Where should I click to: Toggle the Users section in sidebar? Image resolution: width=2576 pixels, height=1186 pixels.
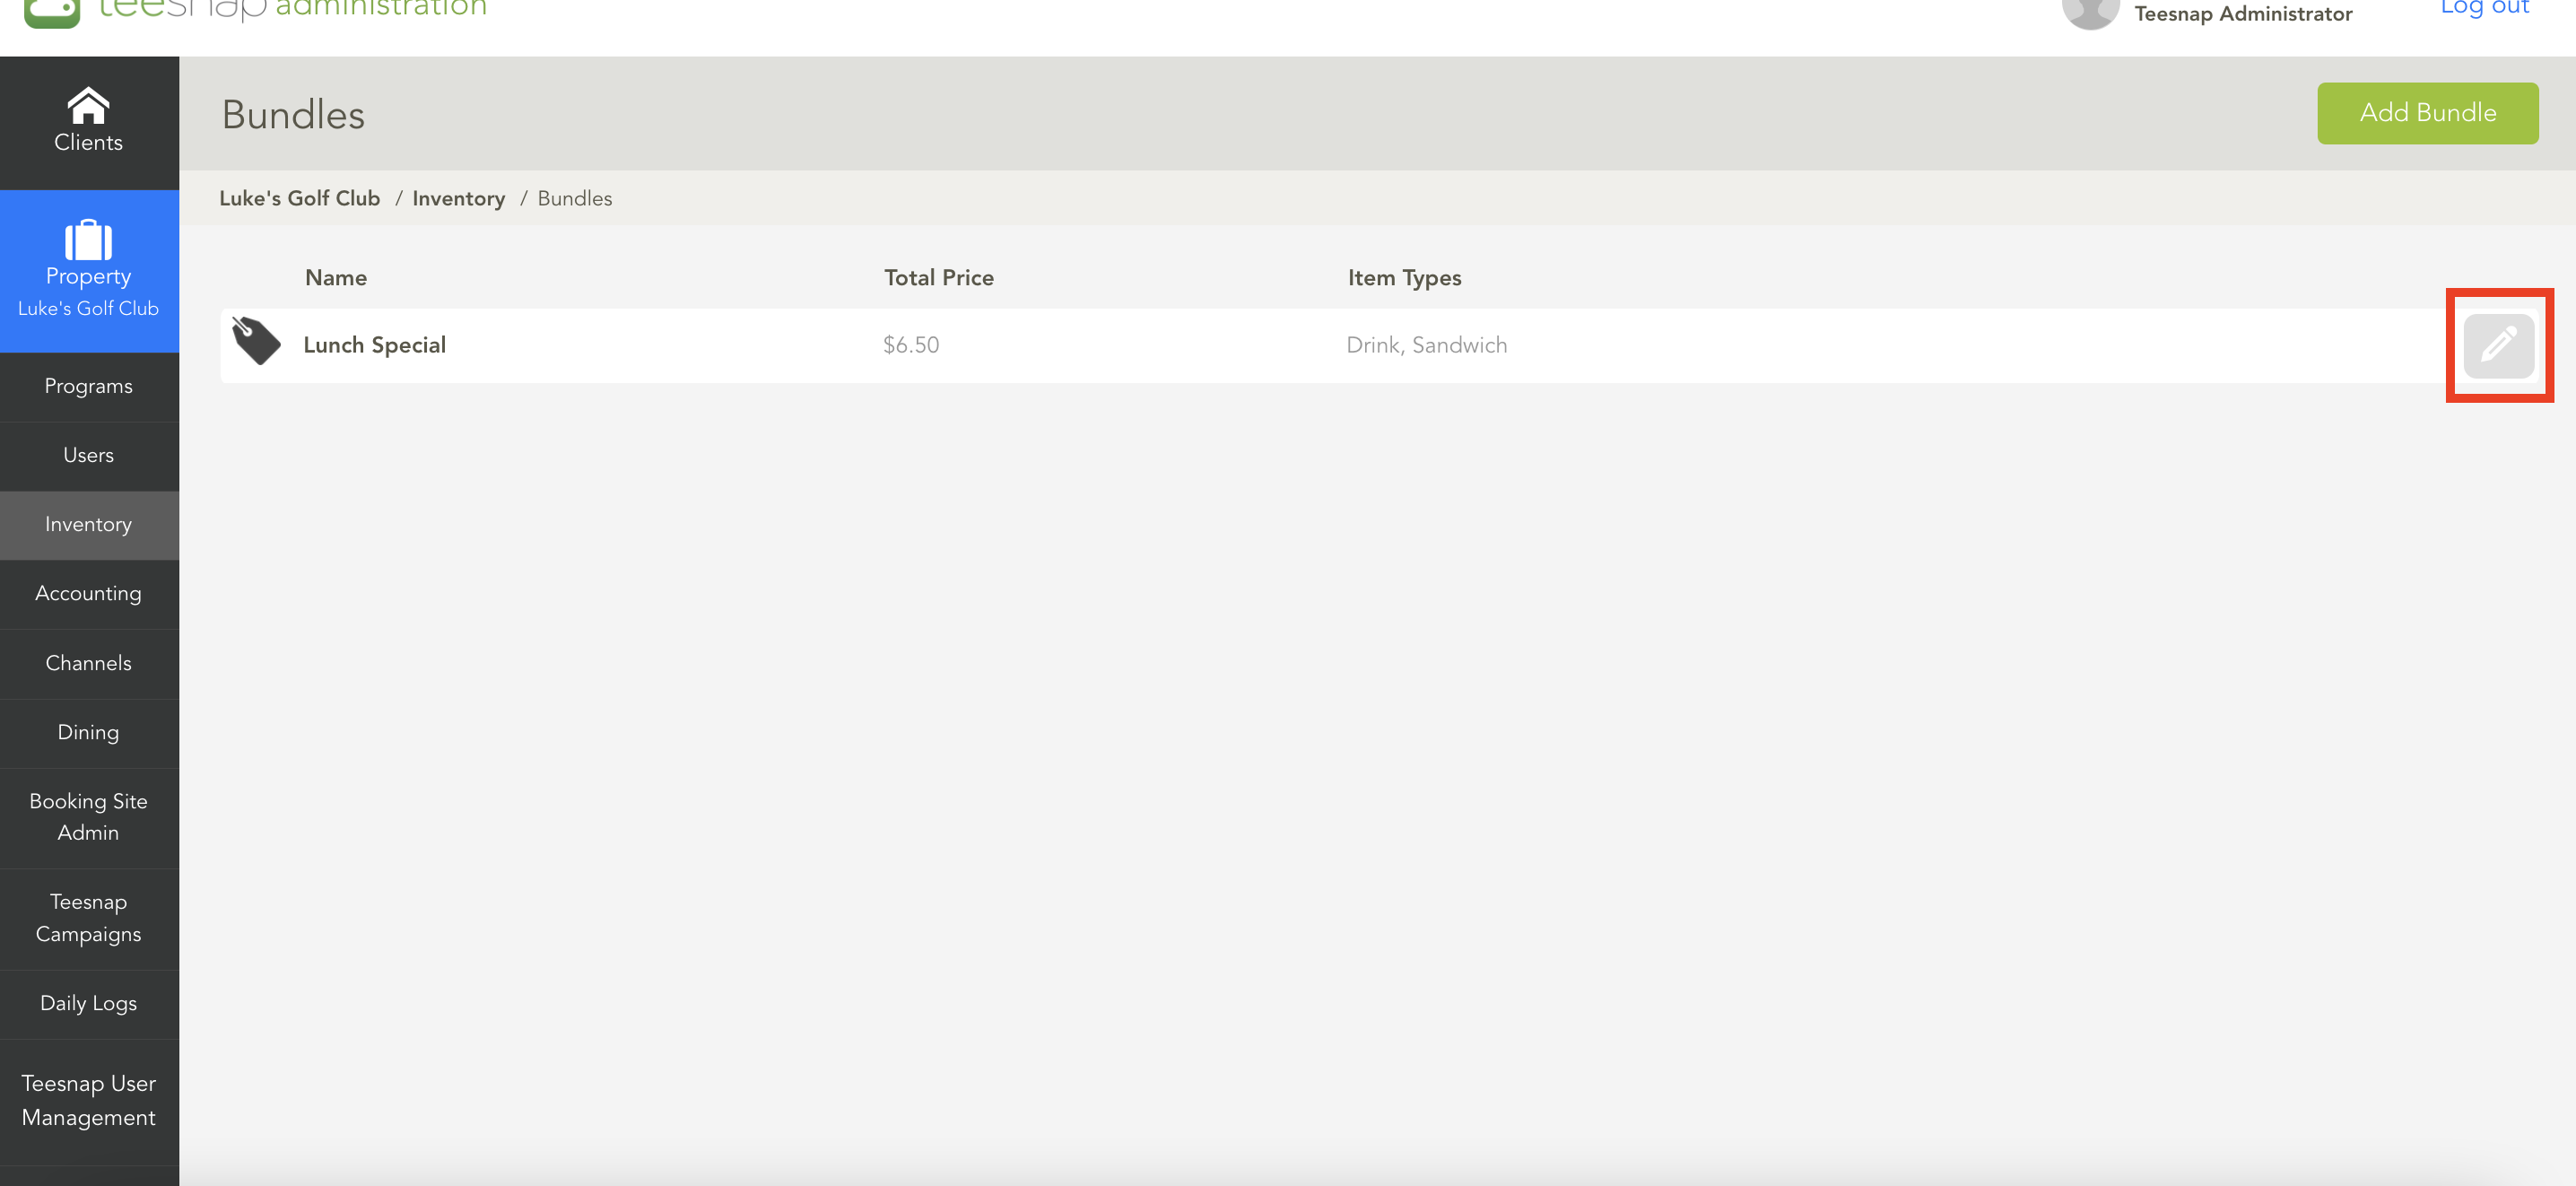click(89, 455)
